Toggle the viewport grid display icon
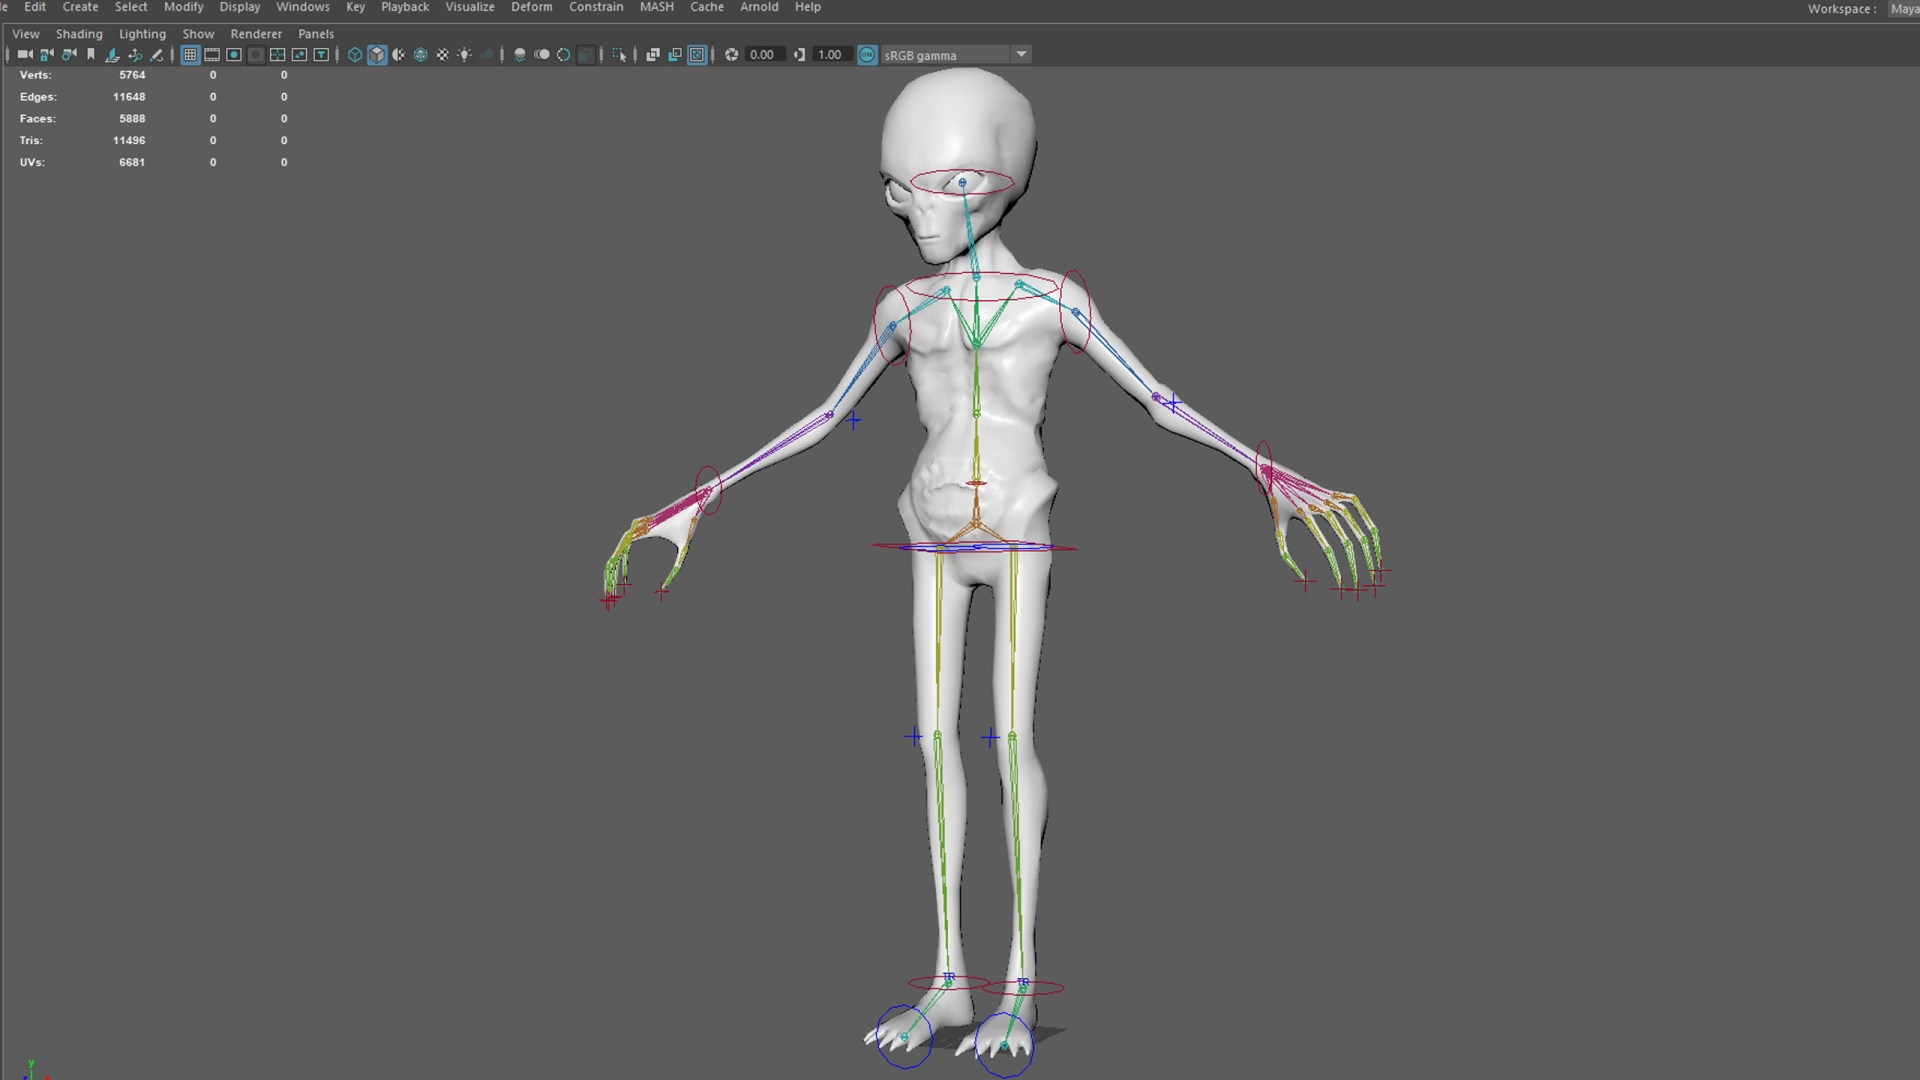Image resolution: width=1920 pixels, height=1080 pixels. click(x=190, y=55)
